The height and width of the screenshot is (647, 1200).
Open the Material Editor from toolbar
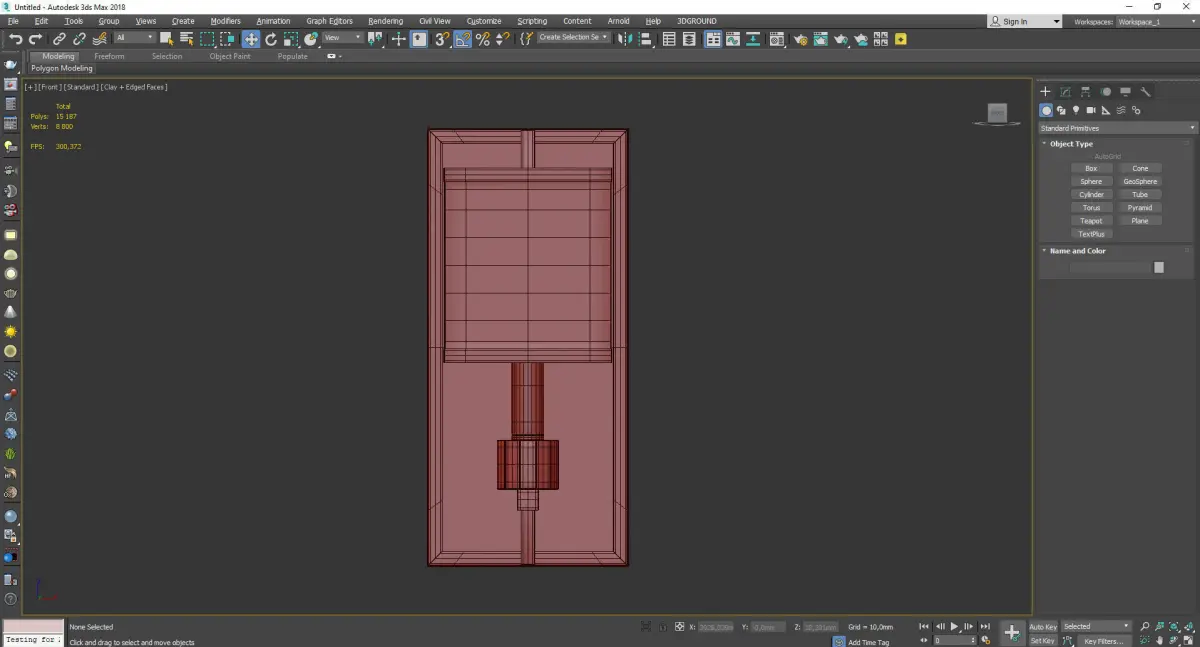(x=776, y=39)
